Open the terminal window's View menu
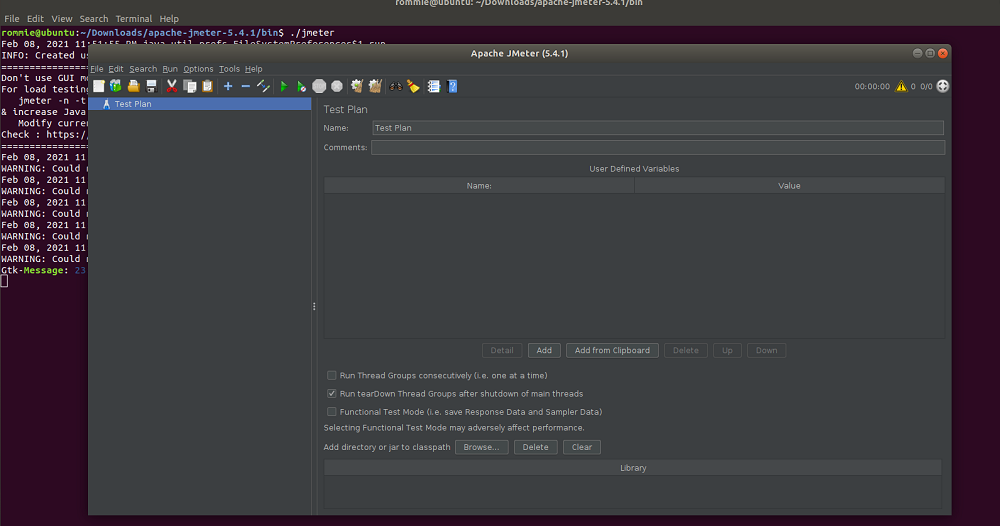 [x=62, y=19]
